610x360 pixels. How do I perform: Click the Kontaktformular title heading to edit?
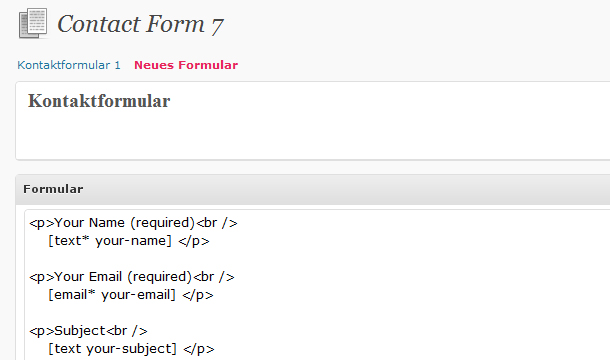(x=99, y=101)
